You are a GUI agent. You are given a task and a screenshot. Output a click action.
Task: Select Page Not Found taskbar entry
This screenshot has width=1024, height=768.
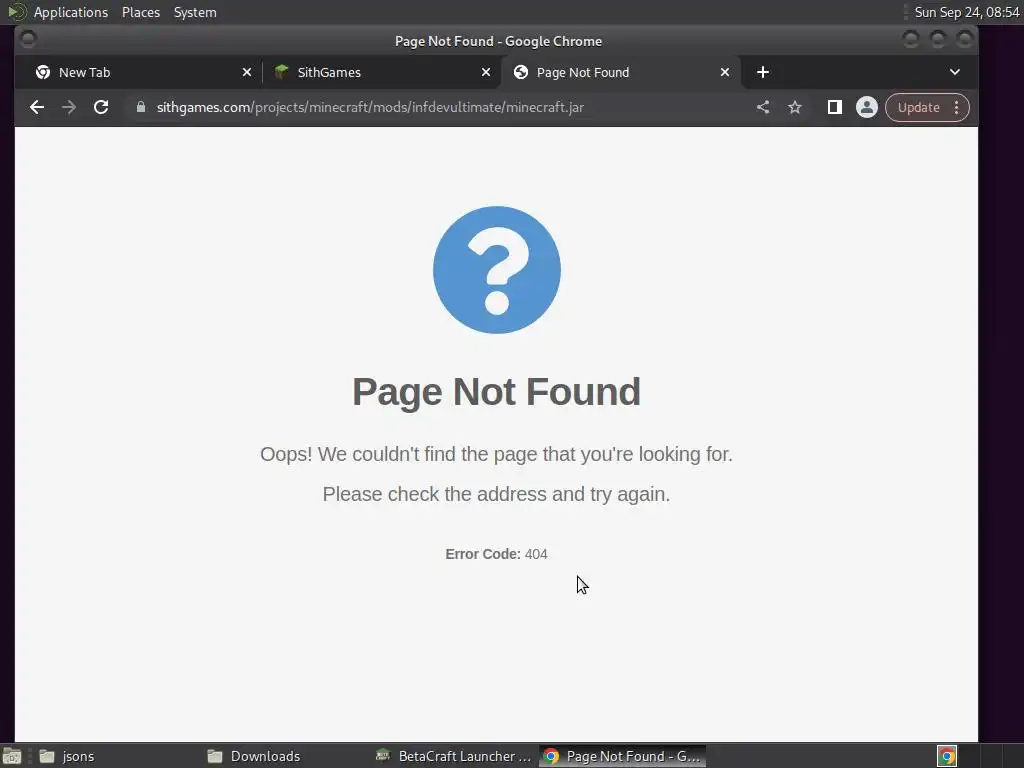point(622,756)
